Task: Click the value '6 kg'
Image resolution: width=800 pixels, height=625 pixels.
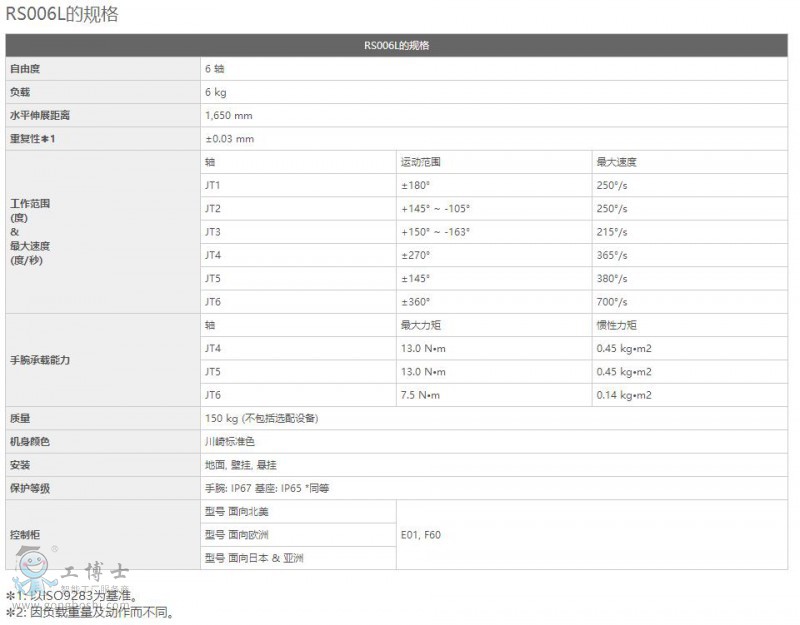Action: [215, 92]
